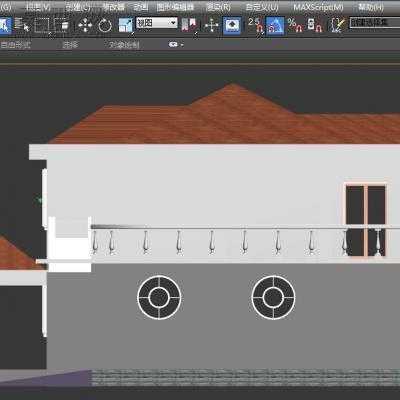The height and width of the screenshot is (400, 400).
Task: Expand the ribbon display options dropdown
Action: coord(176,45)
